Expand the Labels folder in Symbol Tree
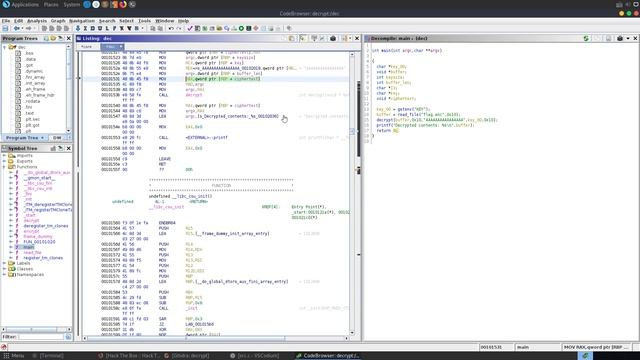 [x=4, y=264]
